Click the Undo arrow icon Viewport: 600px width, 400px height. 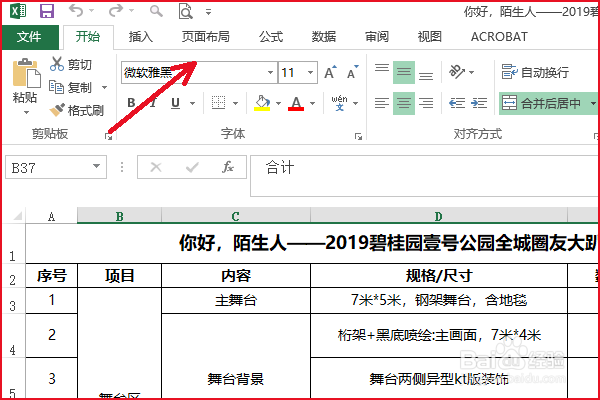[76, 11]
